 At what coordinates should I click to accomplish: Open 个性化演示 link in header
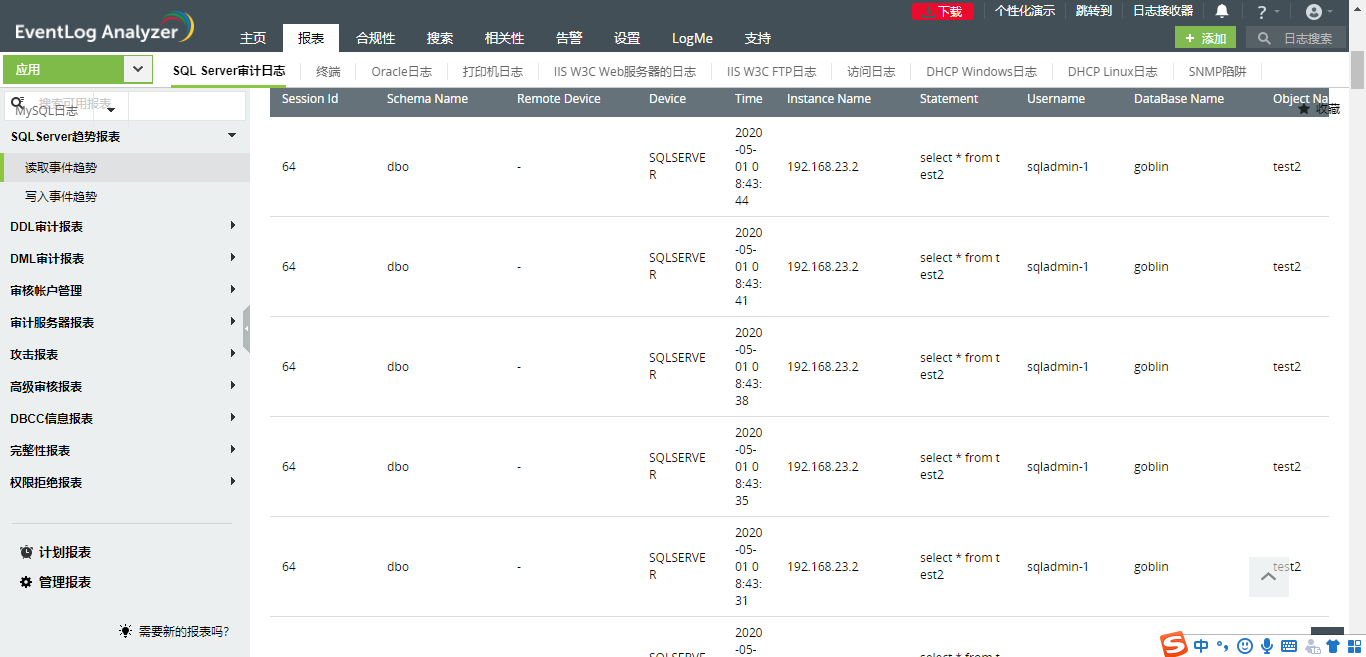[1025, 11]
